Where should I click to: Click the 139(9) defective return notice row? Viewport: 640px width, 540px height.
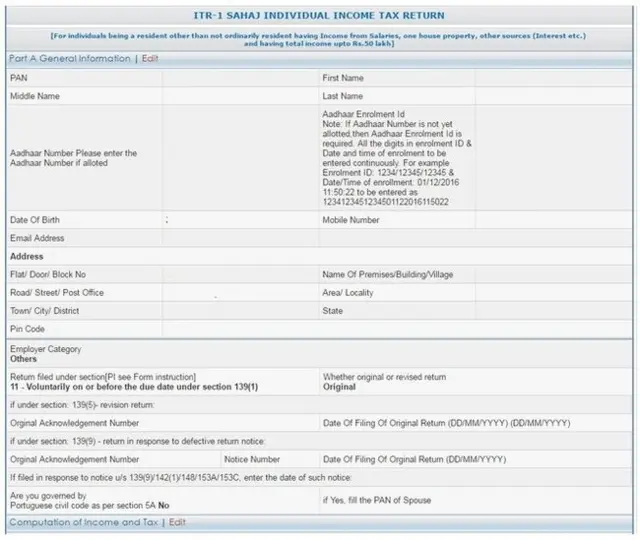pyautogui.click(x=319, y=441)
